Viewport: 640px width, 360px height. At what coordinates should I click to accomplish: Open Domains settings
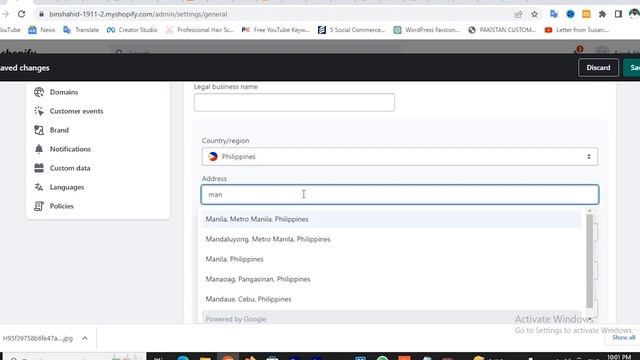point(64,92)
